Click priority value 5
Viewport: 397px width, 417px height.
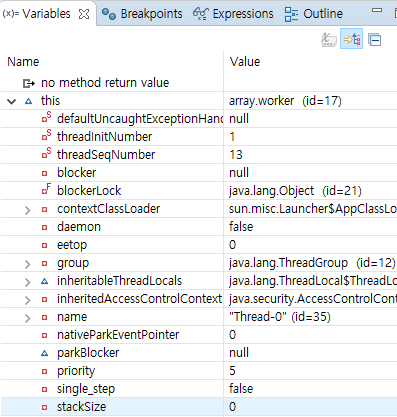click(x=232, y=371)
